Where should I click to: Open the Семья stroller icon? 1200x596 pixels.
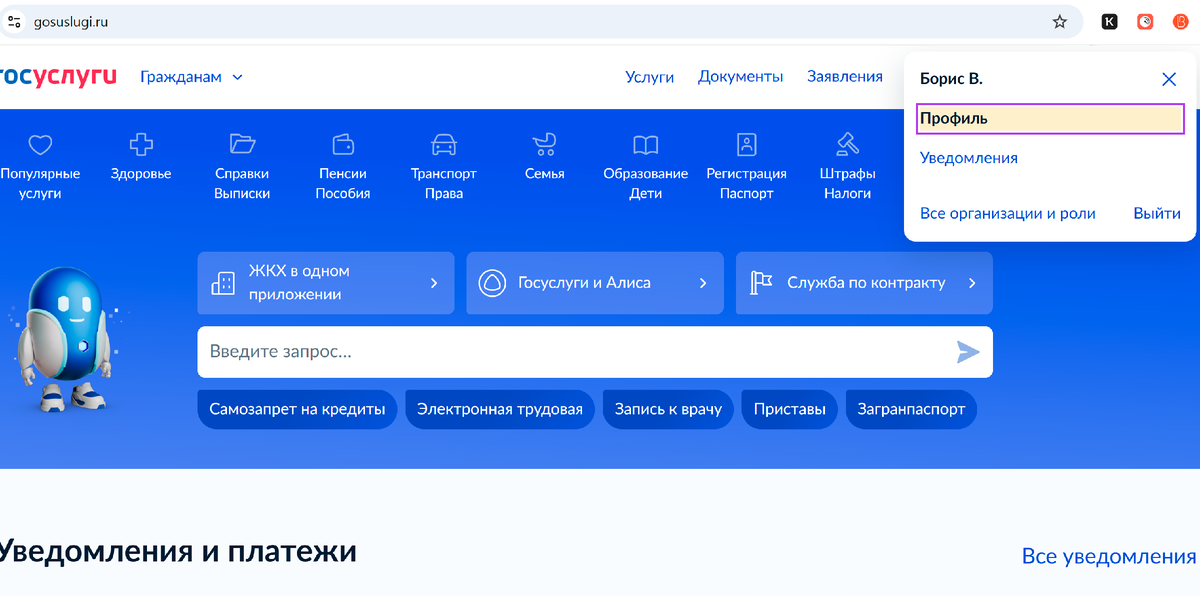[545, 144]
